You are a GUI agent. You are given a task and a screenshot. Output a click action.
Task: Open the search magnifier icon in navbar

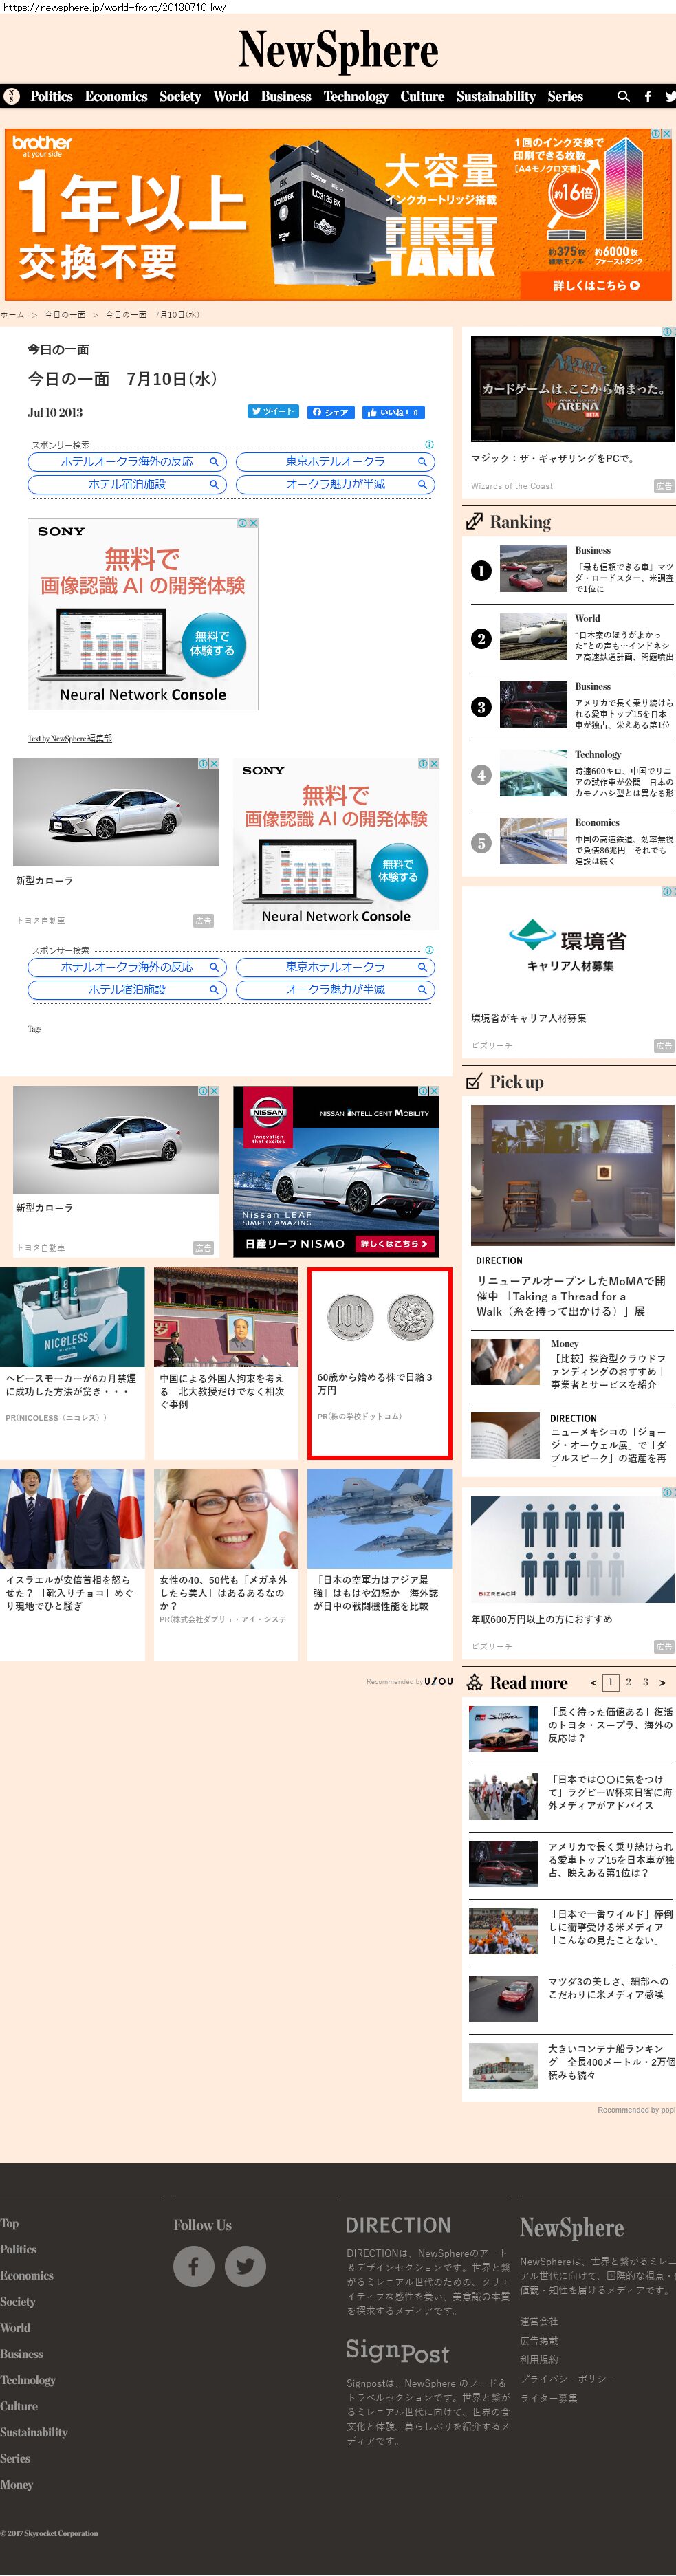click(x=623, y=97)
